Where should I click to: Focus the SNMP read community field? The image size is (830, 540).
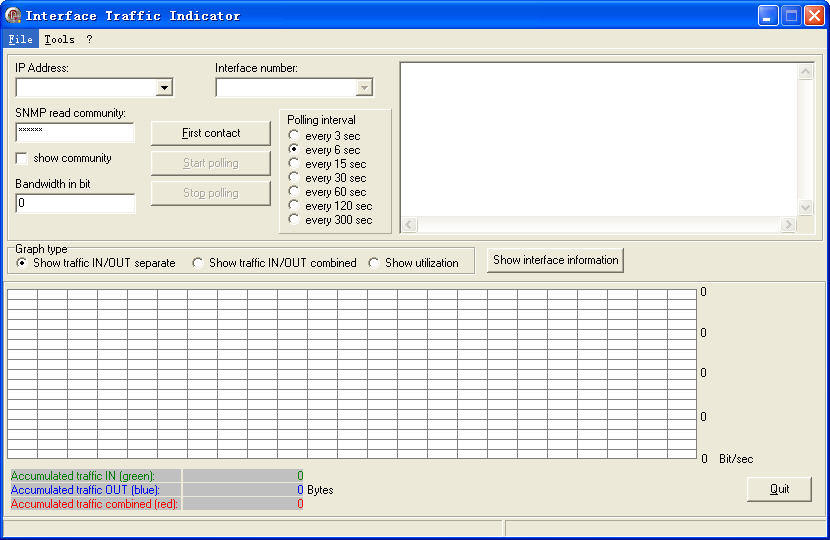(75, 133)
